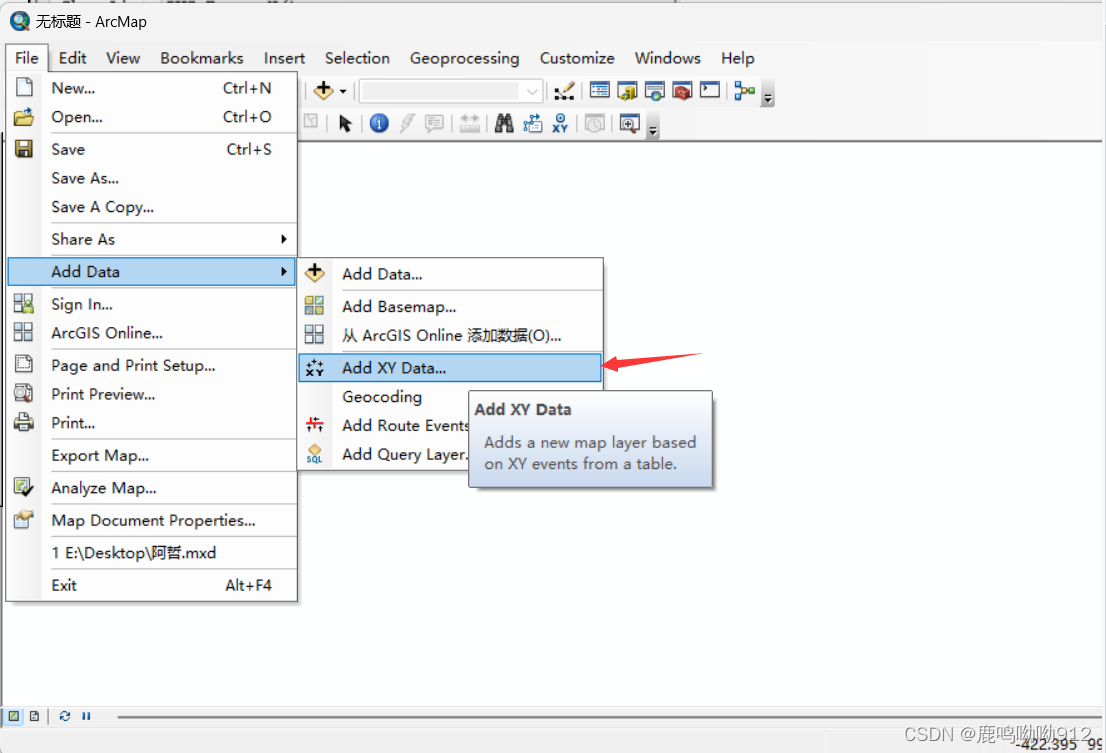The image size is (1106, 753).
Task: Open the Edit menu
Action: click(72, 58)
